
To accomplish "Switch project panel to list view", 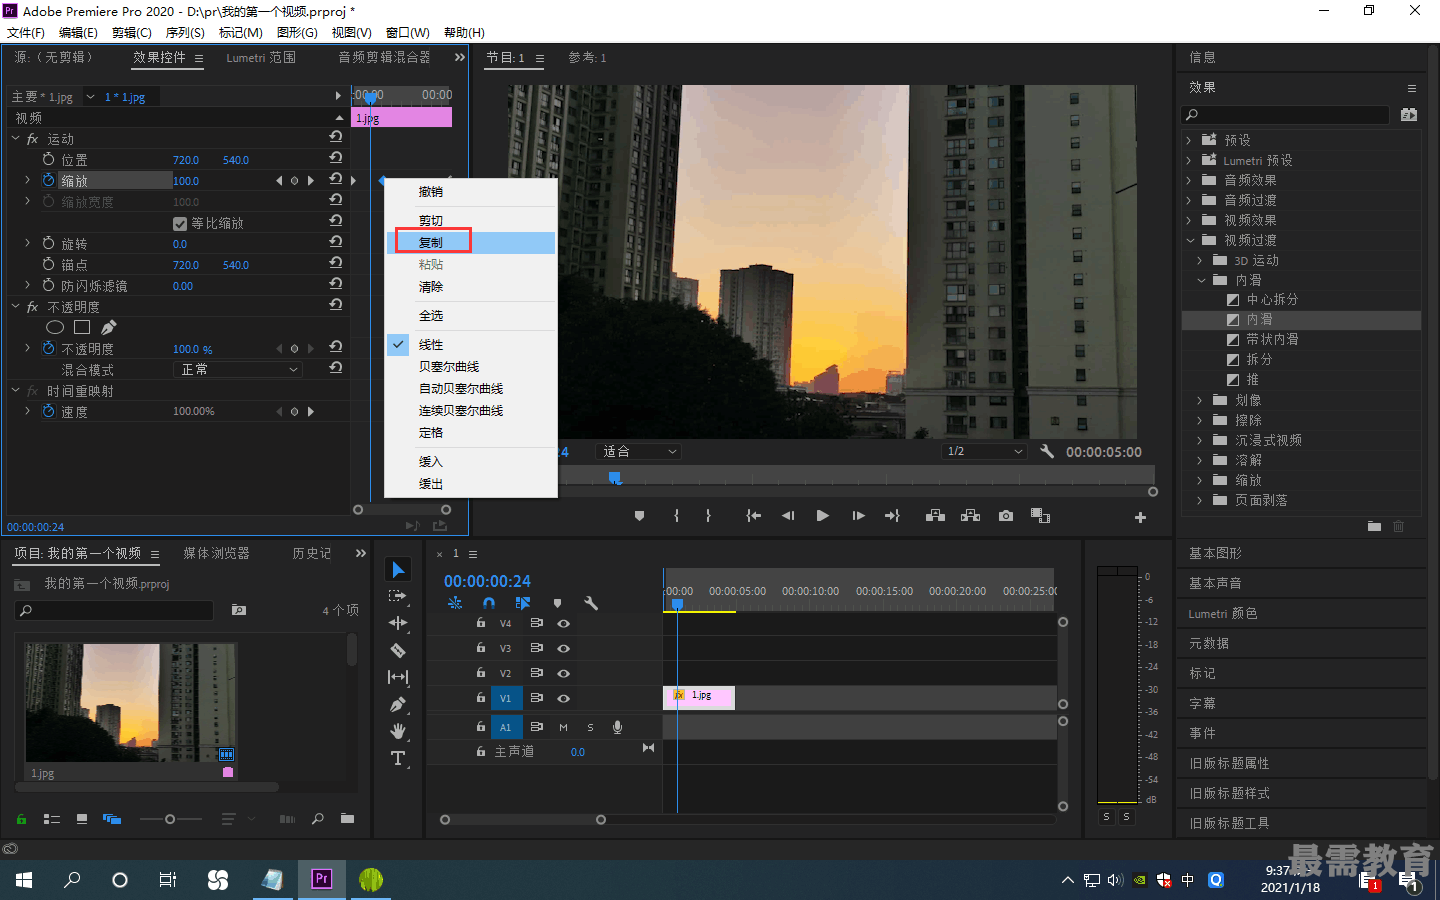I will [52, 819].
